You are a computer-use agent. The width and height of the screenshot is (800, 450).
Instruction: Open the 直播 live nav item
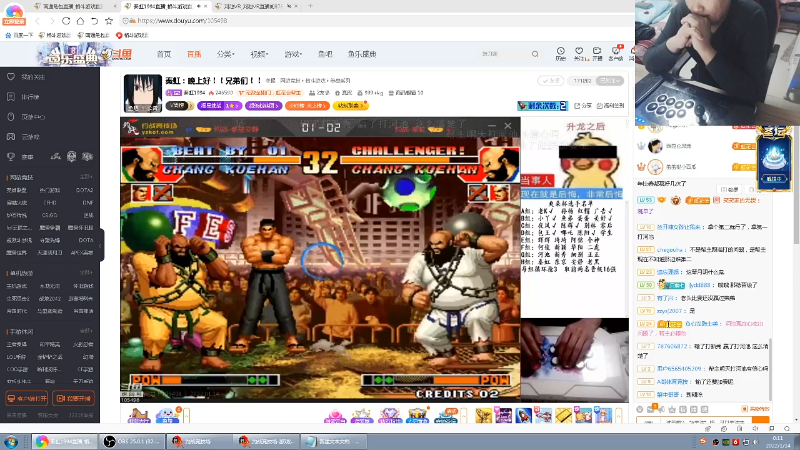tap(194, 54)
